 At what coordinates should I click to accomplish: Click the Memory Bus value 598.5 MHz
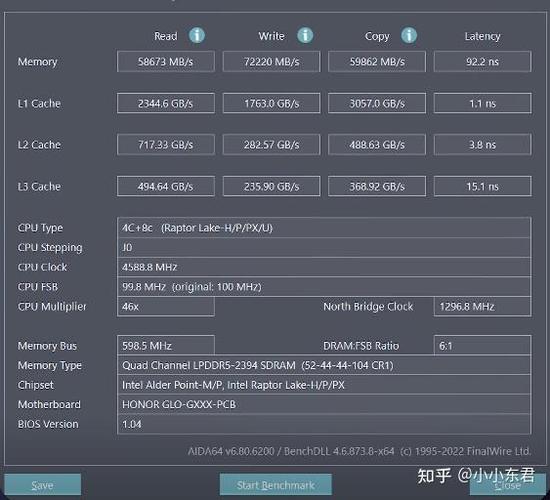click(166, 346)
